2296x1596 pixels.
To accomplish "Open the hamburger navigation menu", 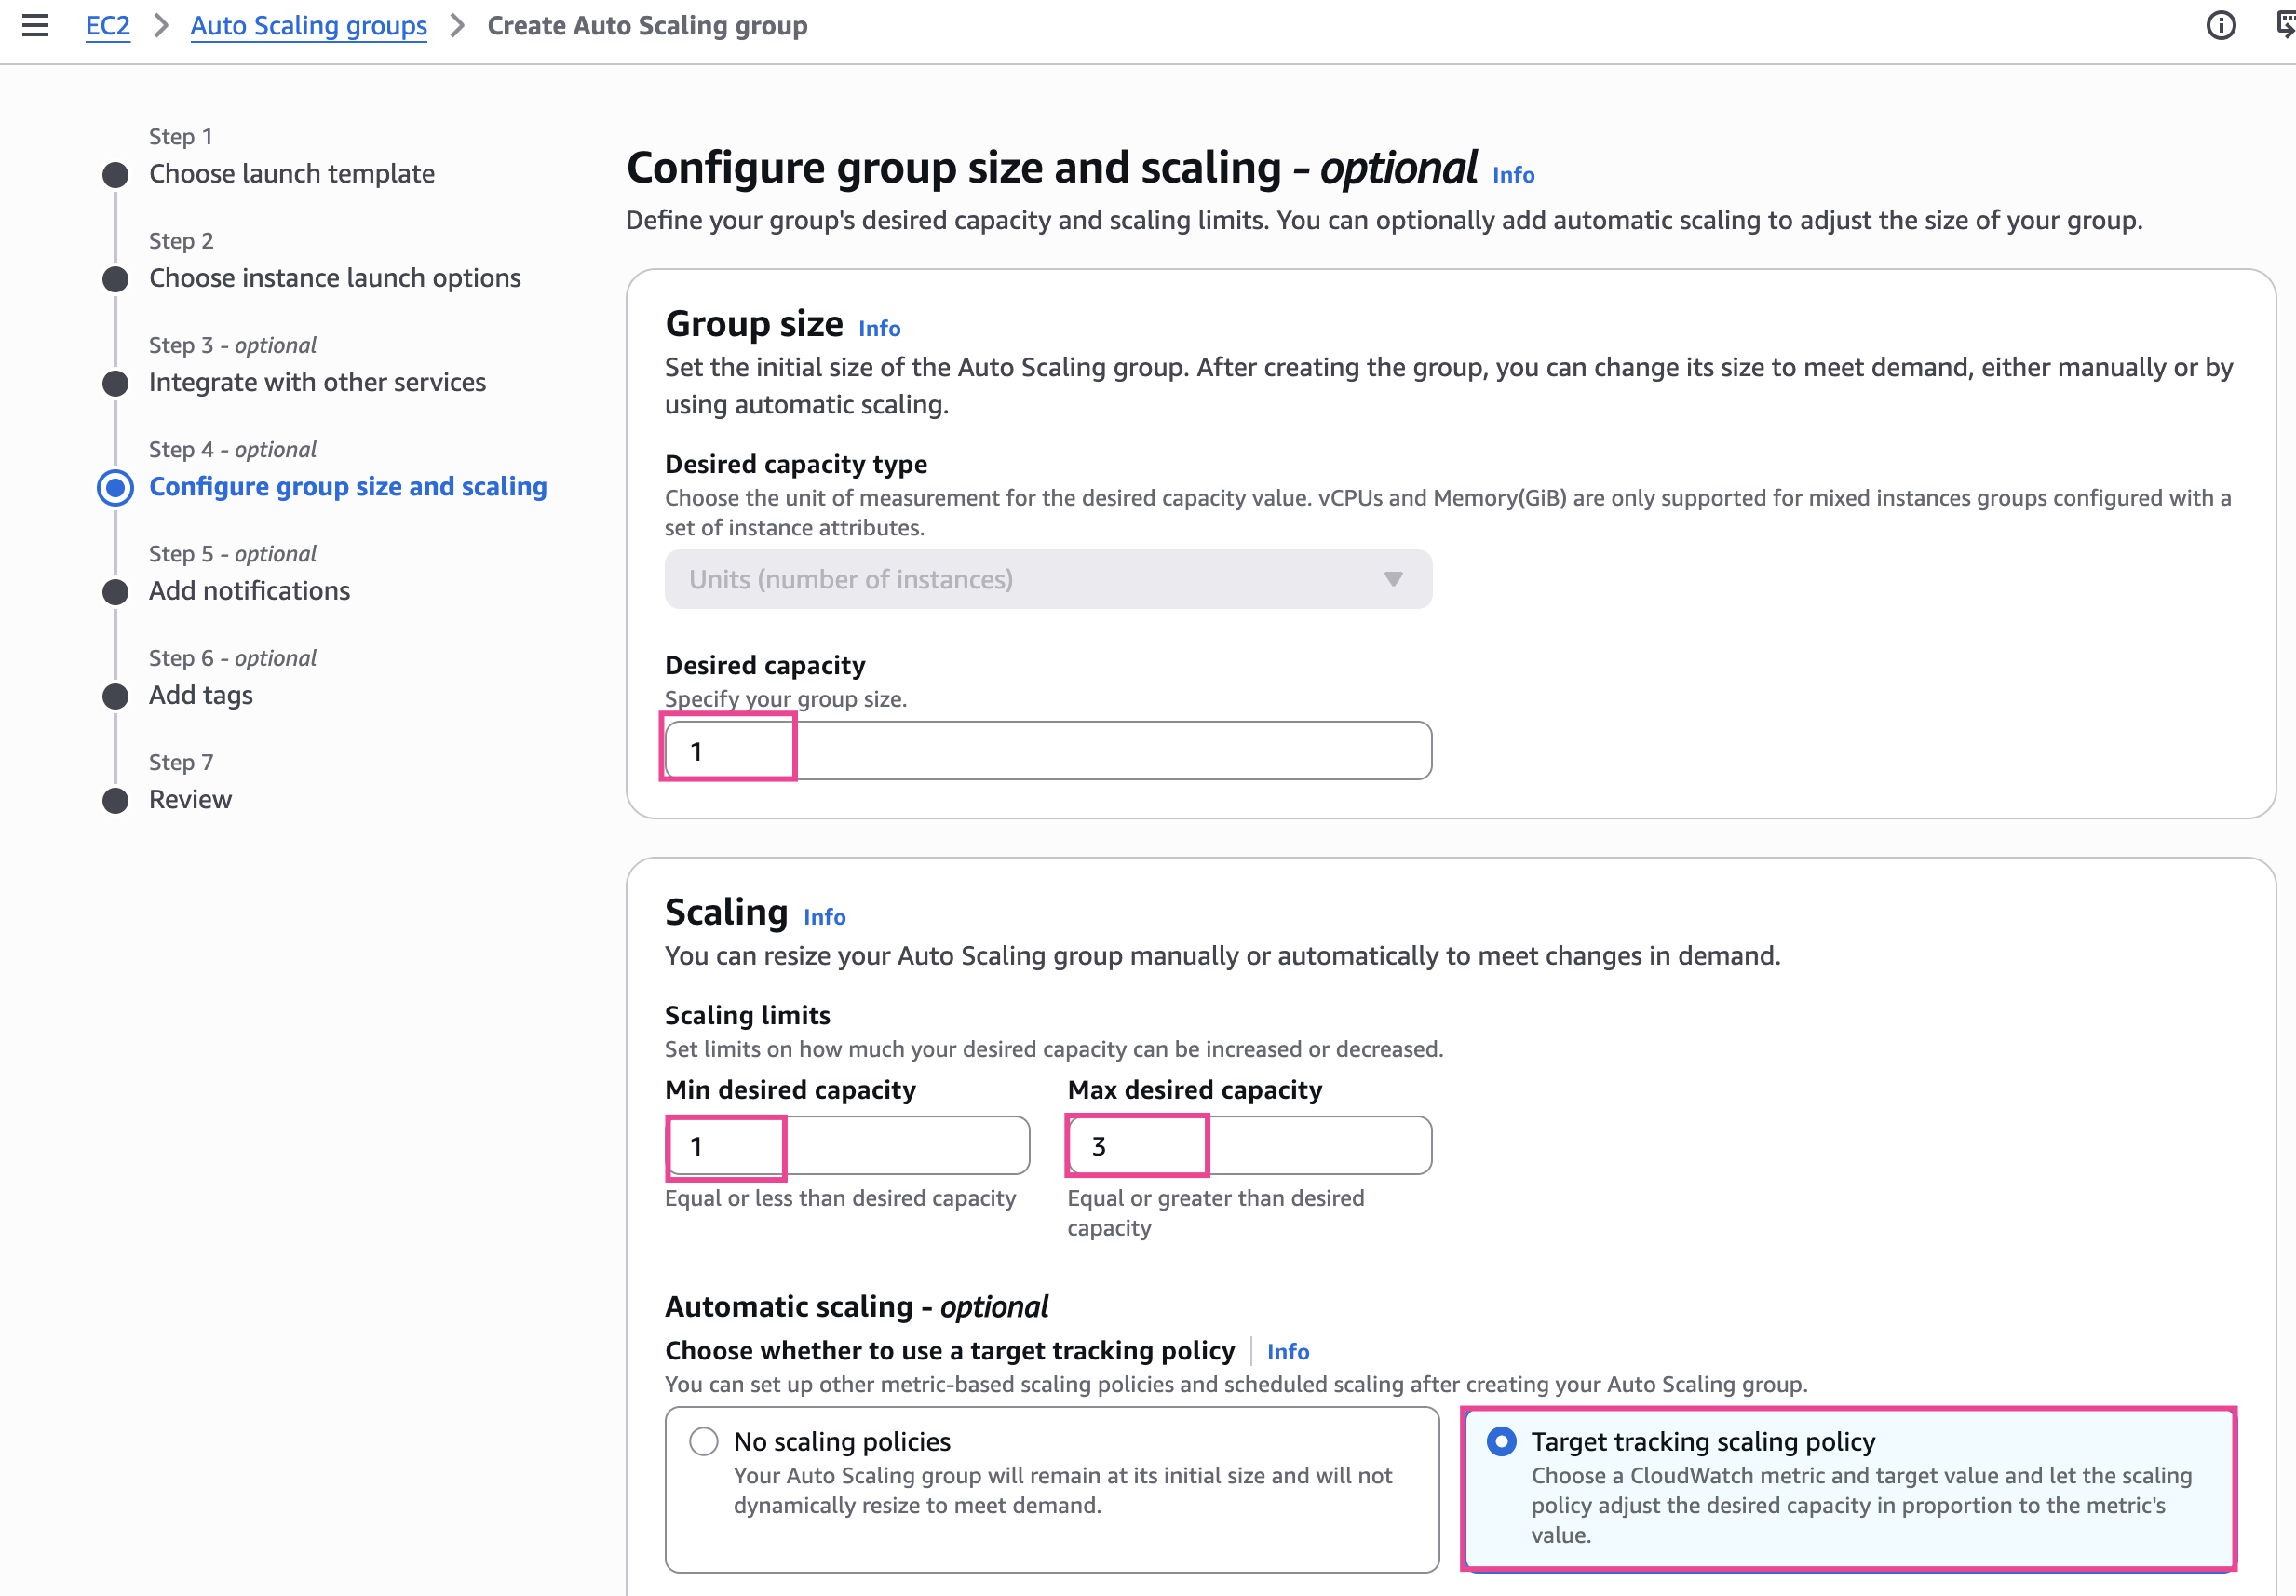I will (35, 26).
